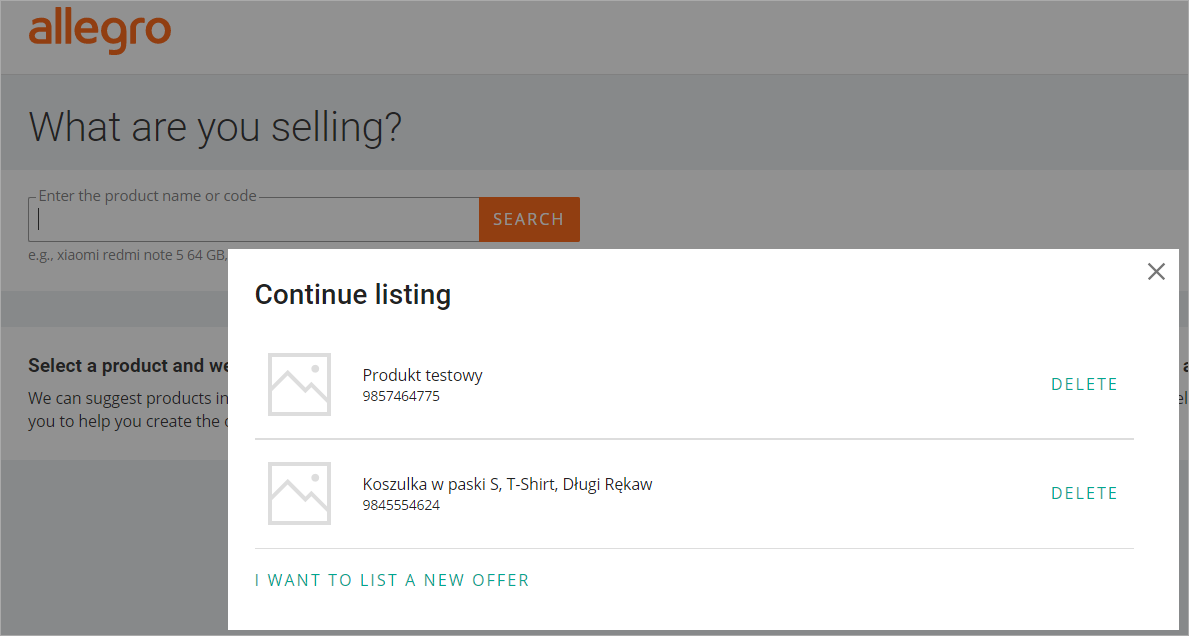Open the Produkt testowy draft title

422,375
